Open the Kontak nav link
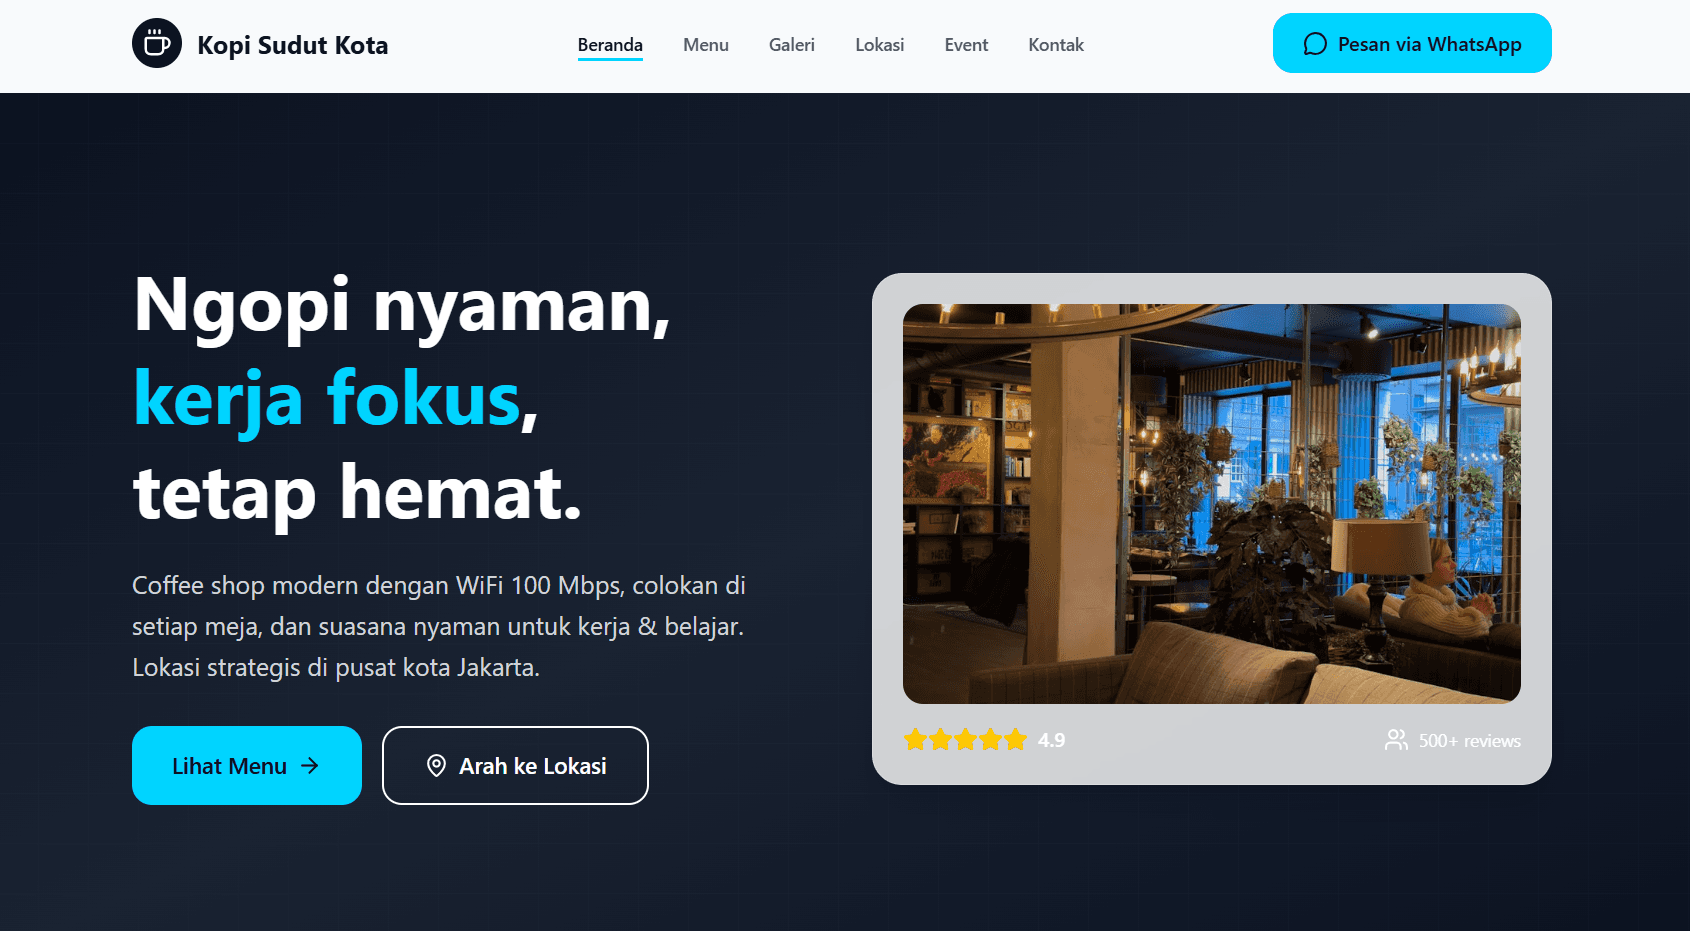 1056,45
